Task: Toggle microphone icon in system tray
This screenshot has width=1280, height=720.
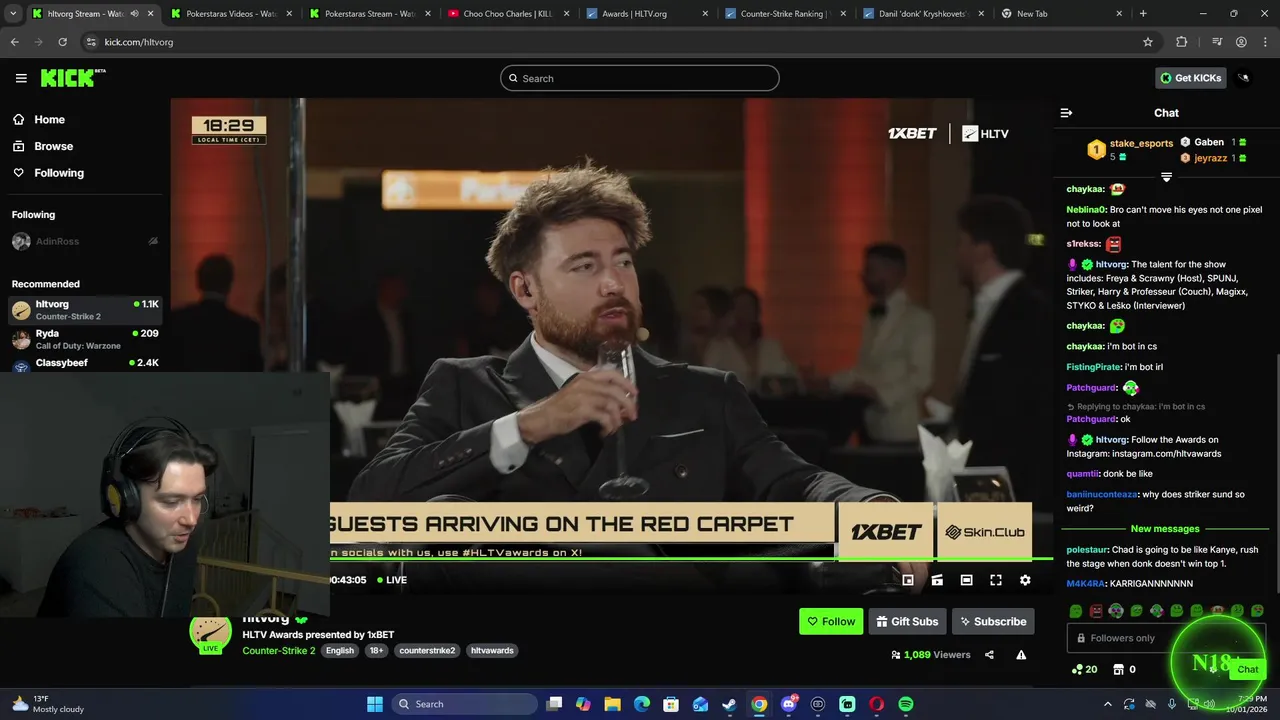Action: click(1172, 704)
